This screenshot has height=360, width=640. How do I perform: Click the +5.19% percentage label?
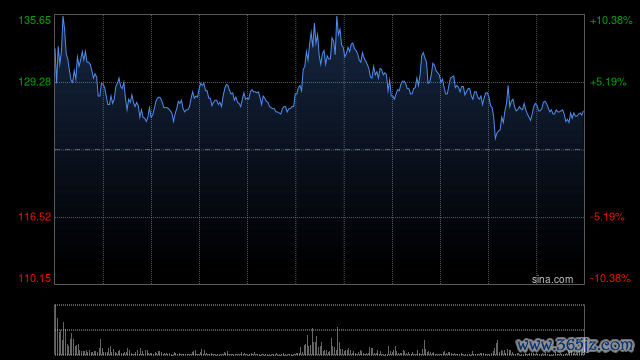click(608, 82)
